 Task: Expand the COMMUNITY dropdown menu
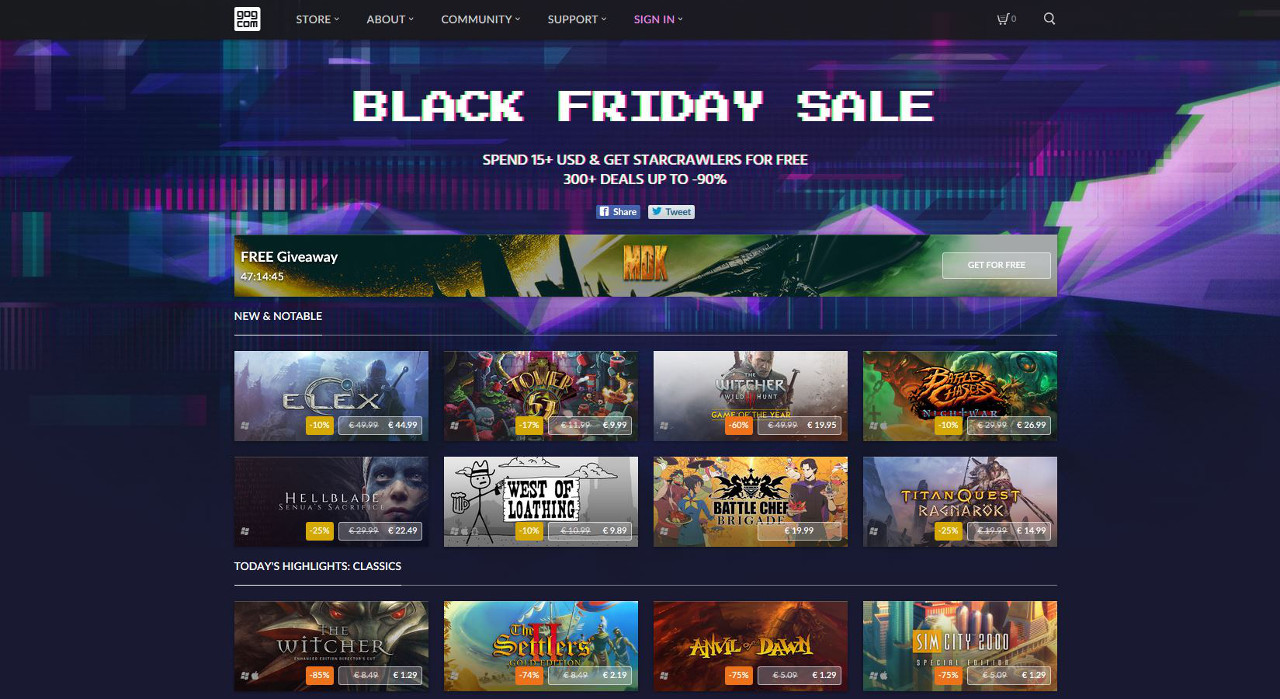tap(481, 19)
